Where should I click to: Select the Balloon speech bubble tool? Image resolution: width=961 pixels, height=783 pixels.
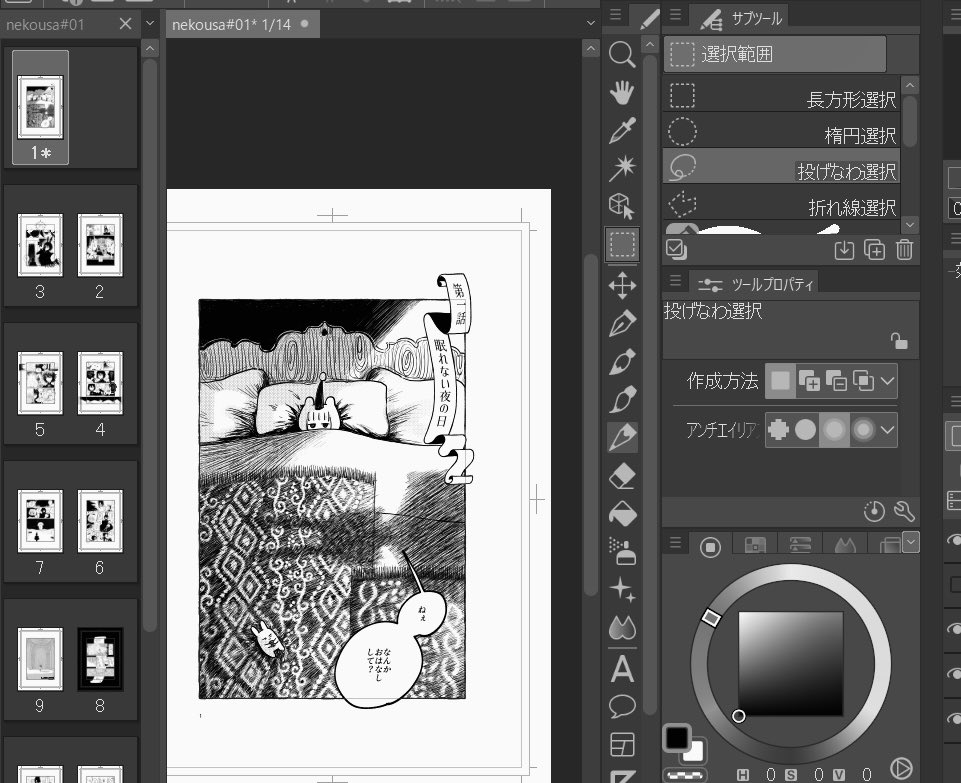(x=622, y=706)
